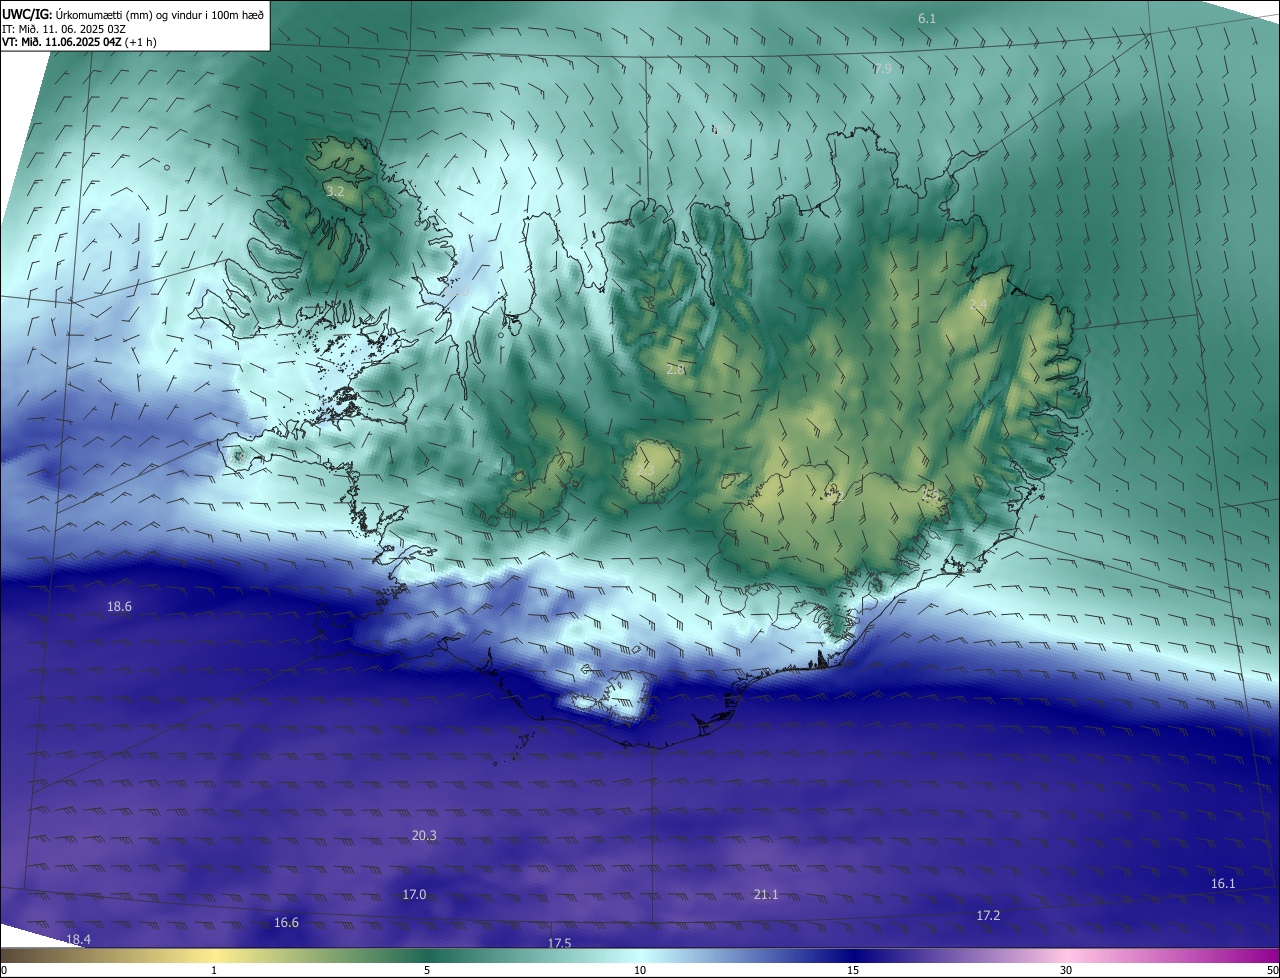Click the 18.6 value off the west coast
1280x978 pixels.
point(119,607)
